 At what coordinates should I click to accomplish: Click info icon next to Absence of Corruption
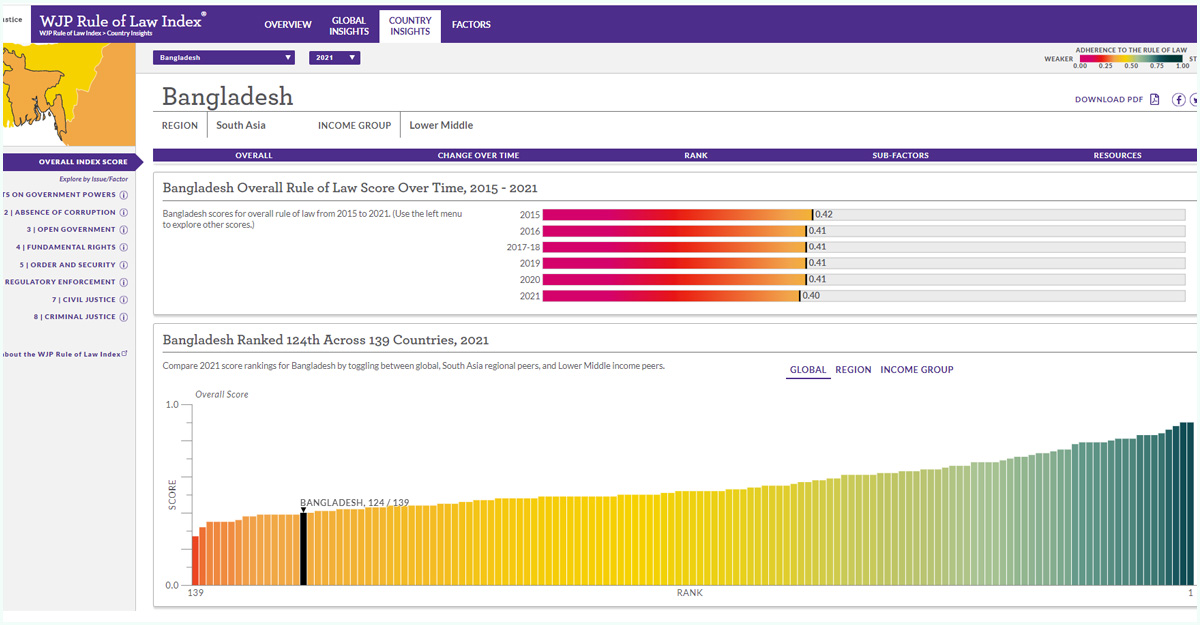pos(124,212)
